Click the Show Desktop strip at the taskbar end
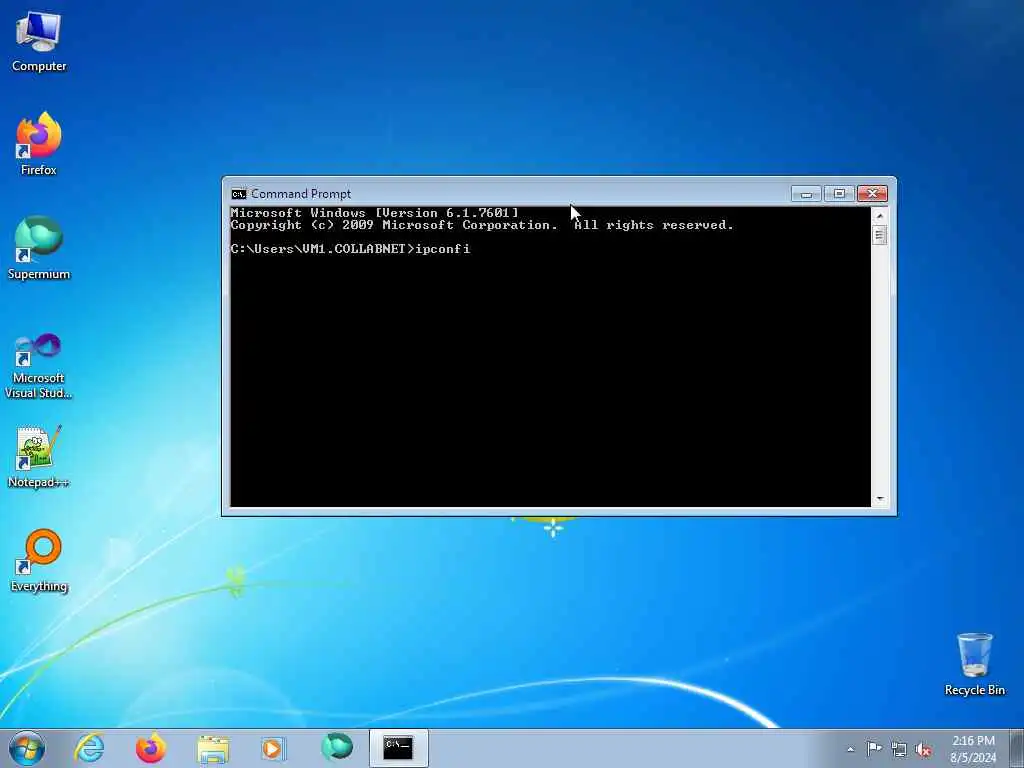 click(1017, 748)
